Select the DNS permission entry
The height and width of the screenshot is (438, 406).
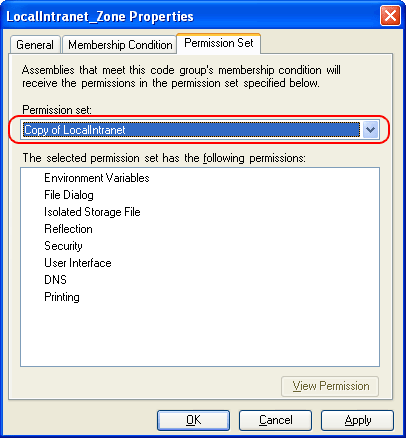(x=55, y=280)
